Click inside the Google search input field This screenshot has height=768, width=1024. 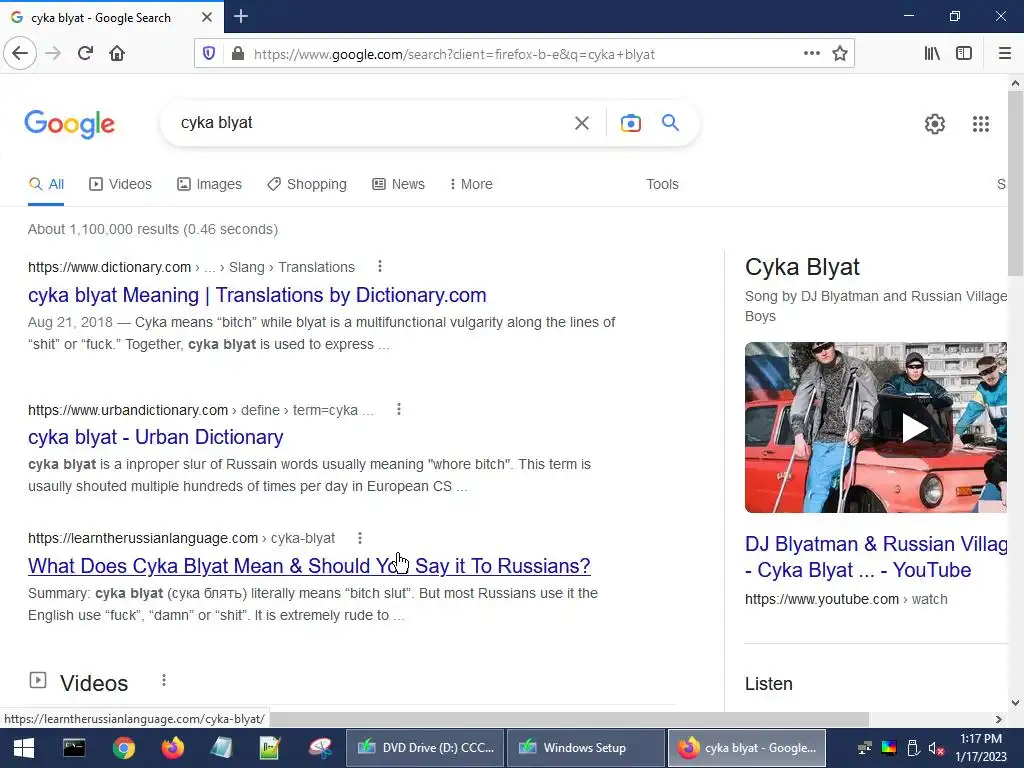pyautogui.click(x=372, y=123)
